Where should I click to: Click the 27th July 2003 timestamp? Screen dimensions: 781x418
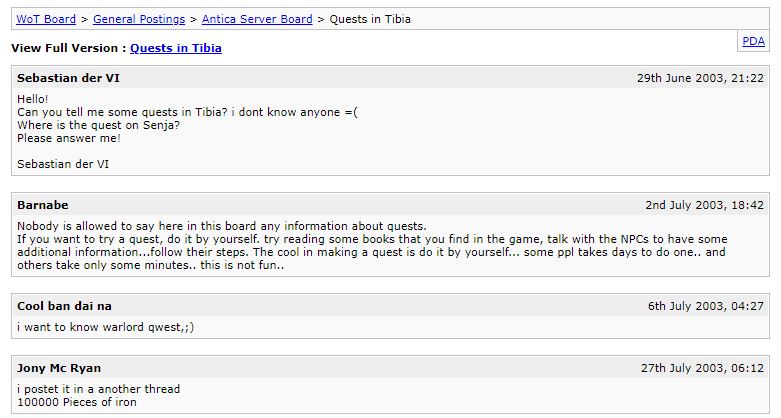702,368
